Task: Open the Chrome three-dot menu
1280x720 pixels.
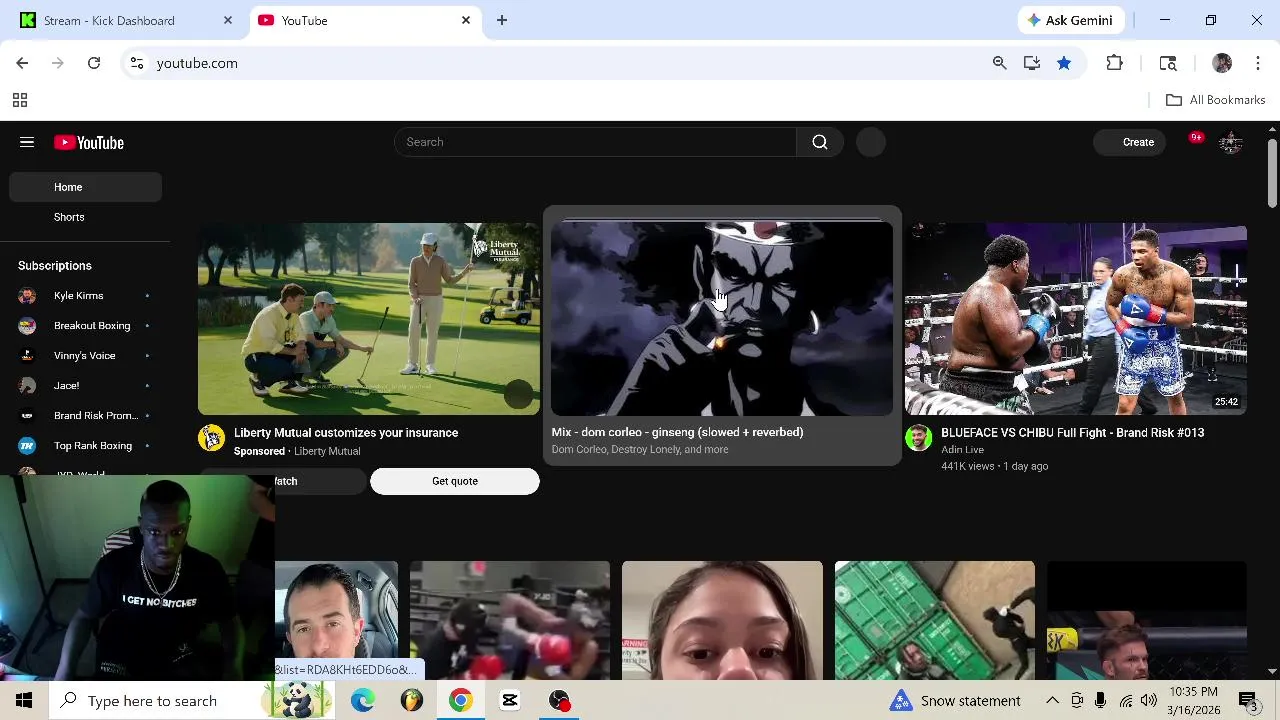Action: 1258,63
